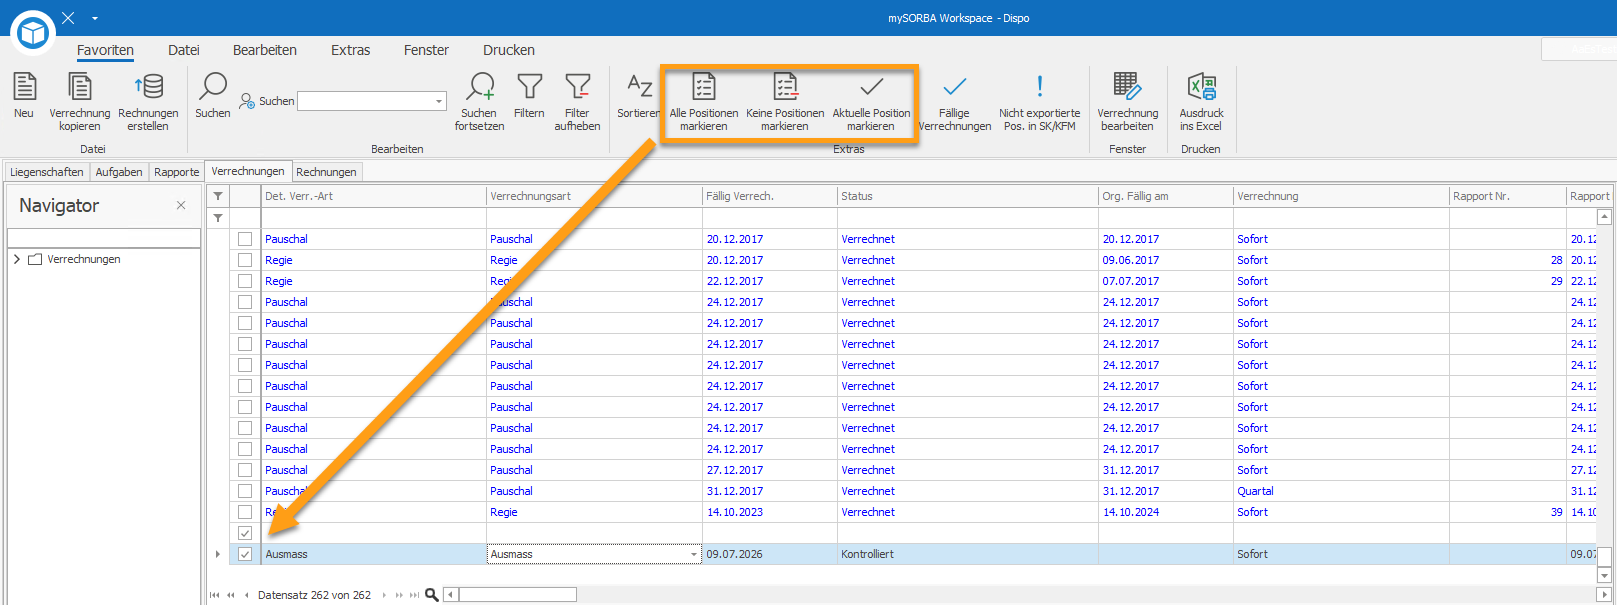1617x605 pixels.
Task: Open the Datei ribbon tab
Action: coord(184,50)
